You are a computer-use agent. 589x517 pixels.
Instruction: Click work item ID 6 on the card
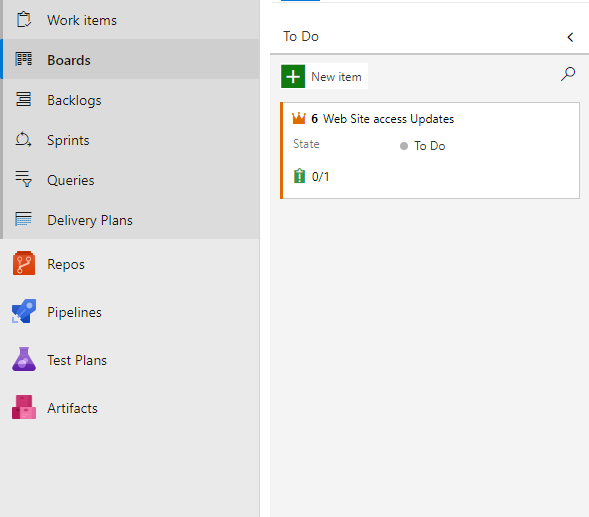[x=314, y=119]
